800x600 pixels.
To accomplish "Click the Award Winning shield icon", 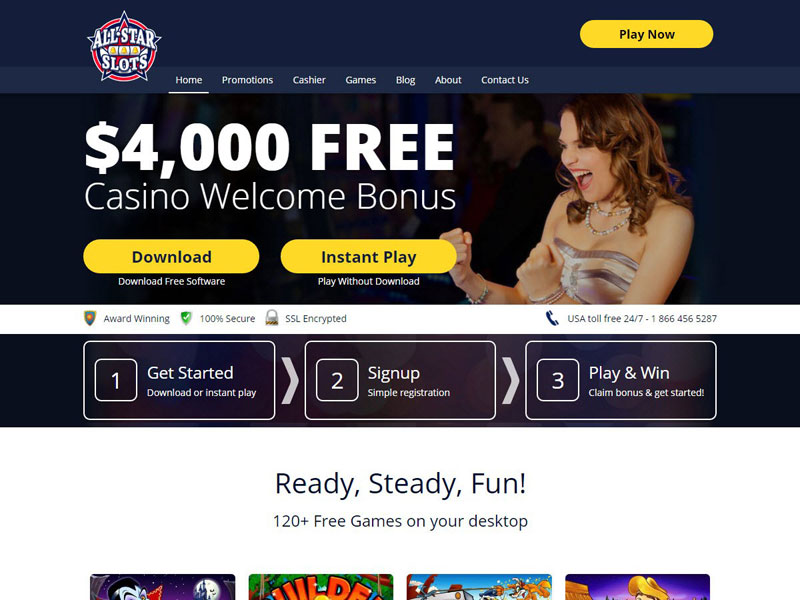I will [90, 318].
